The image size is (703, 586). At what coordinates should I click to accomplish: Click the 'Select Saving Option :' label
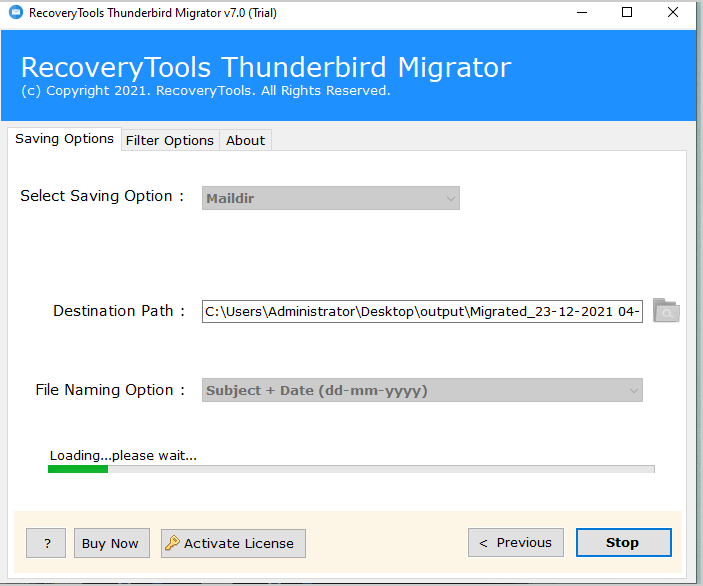102,196
